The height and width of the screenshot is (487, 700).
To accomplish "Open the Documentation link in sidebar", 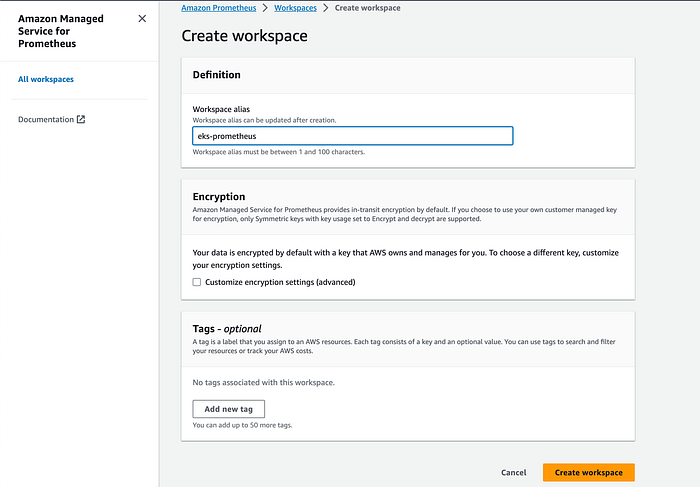I will (46, 120).
